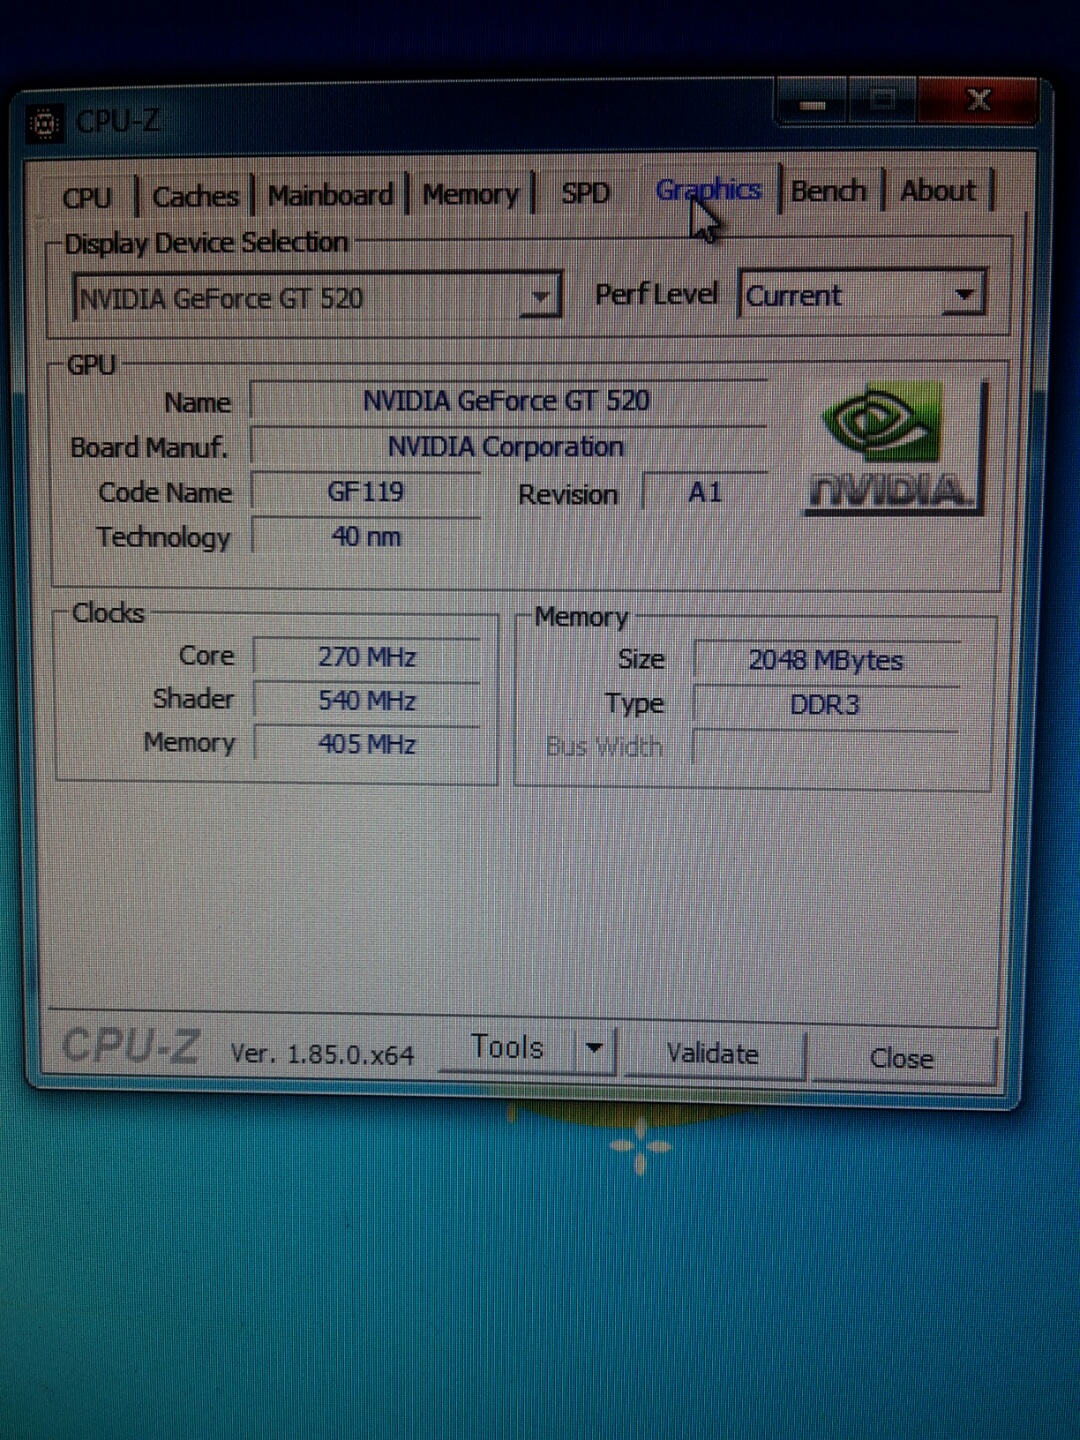Click the CPU-Z app icon in title bar
Image resolution: width=1080 pixels, height=1440 pixels.
pos(44,124)
